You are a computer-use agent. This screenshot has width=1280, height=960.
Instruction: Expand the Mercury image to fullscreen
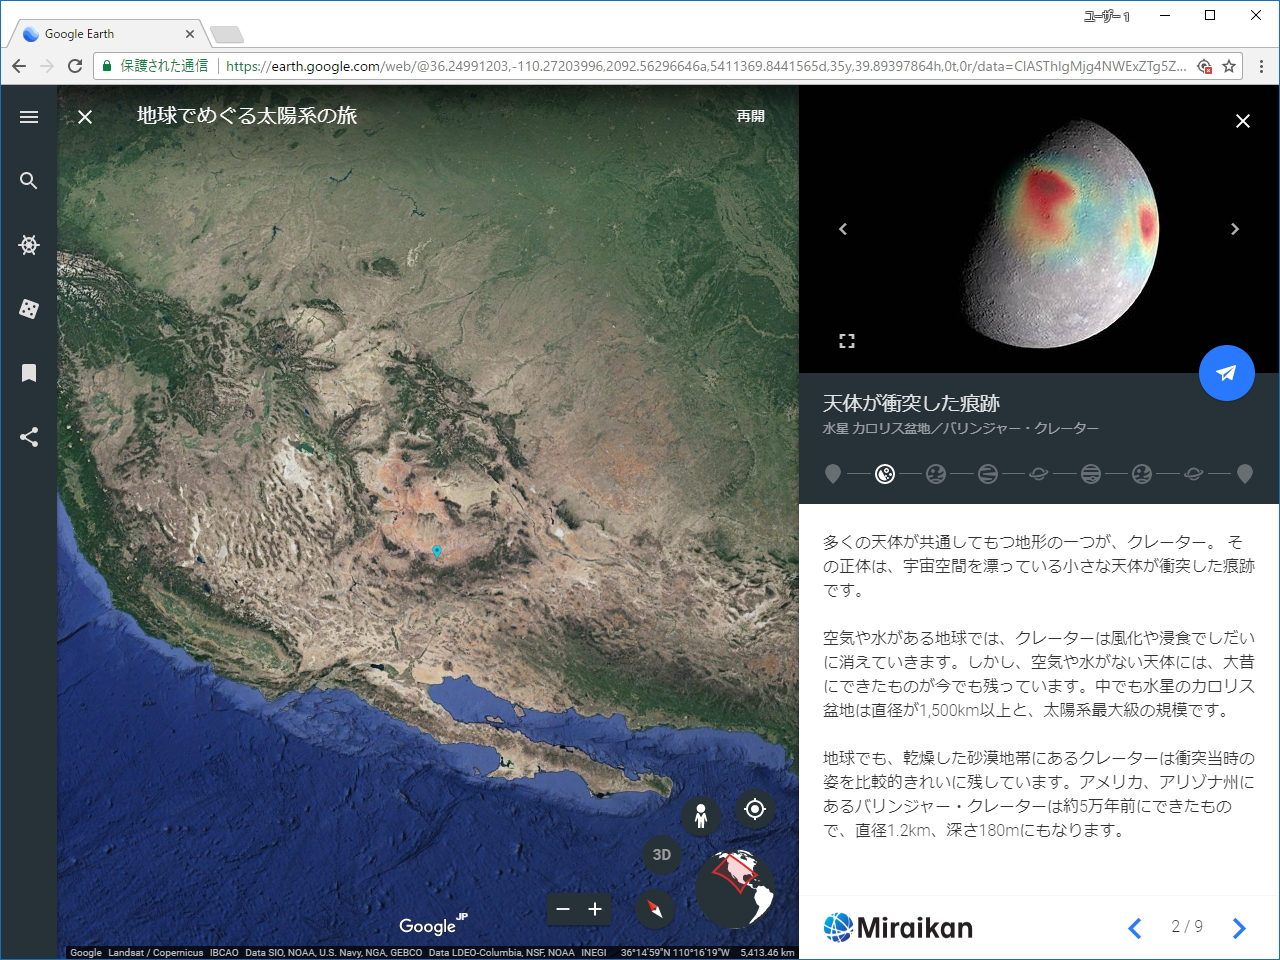pyautogui.click(x=847, y=341)
